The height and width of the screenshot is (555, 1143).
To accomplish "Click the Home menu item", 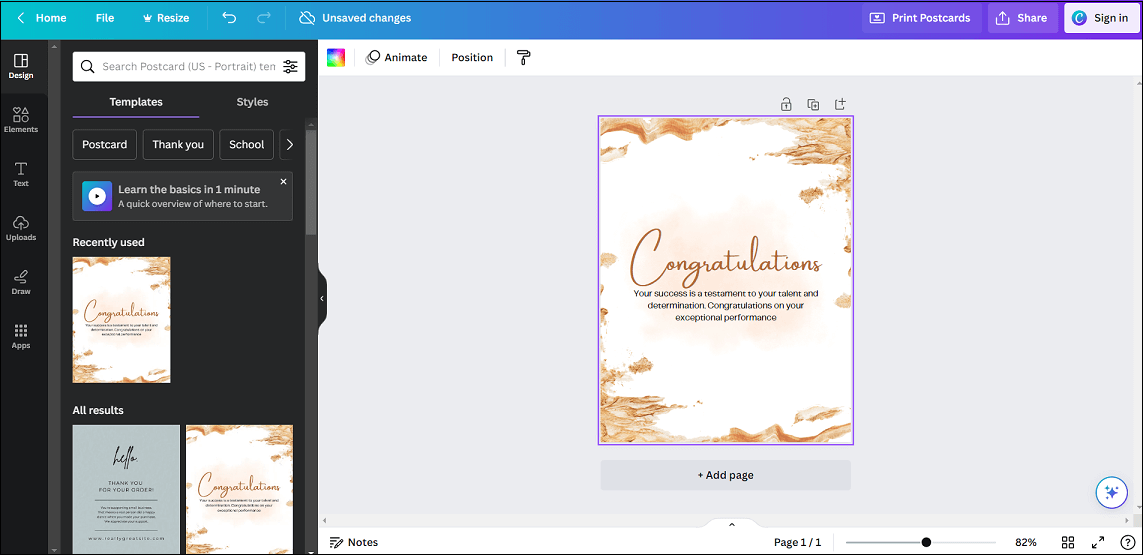I will [51, 18].
